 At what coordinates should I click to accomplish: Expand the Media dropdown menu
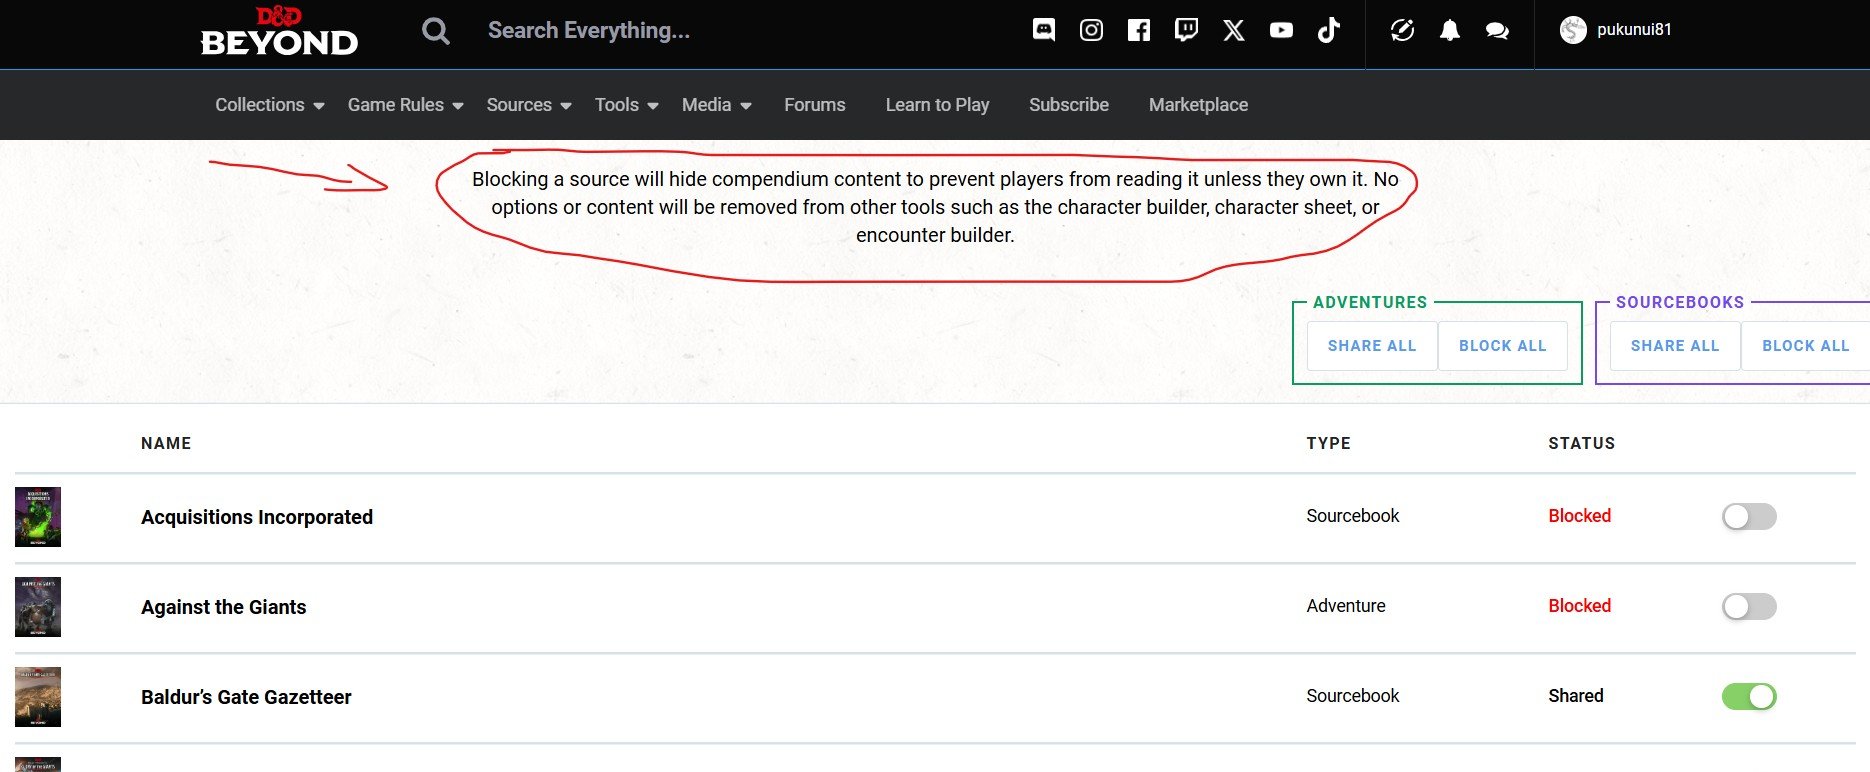pyautogui.click(x=717, y=105)
